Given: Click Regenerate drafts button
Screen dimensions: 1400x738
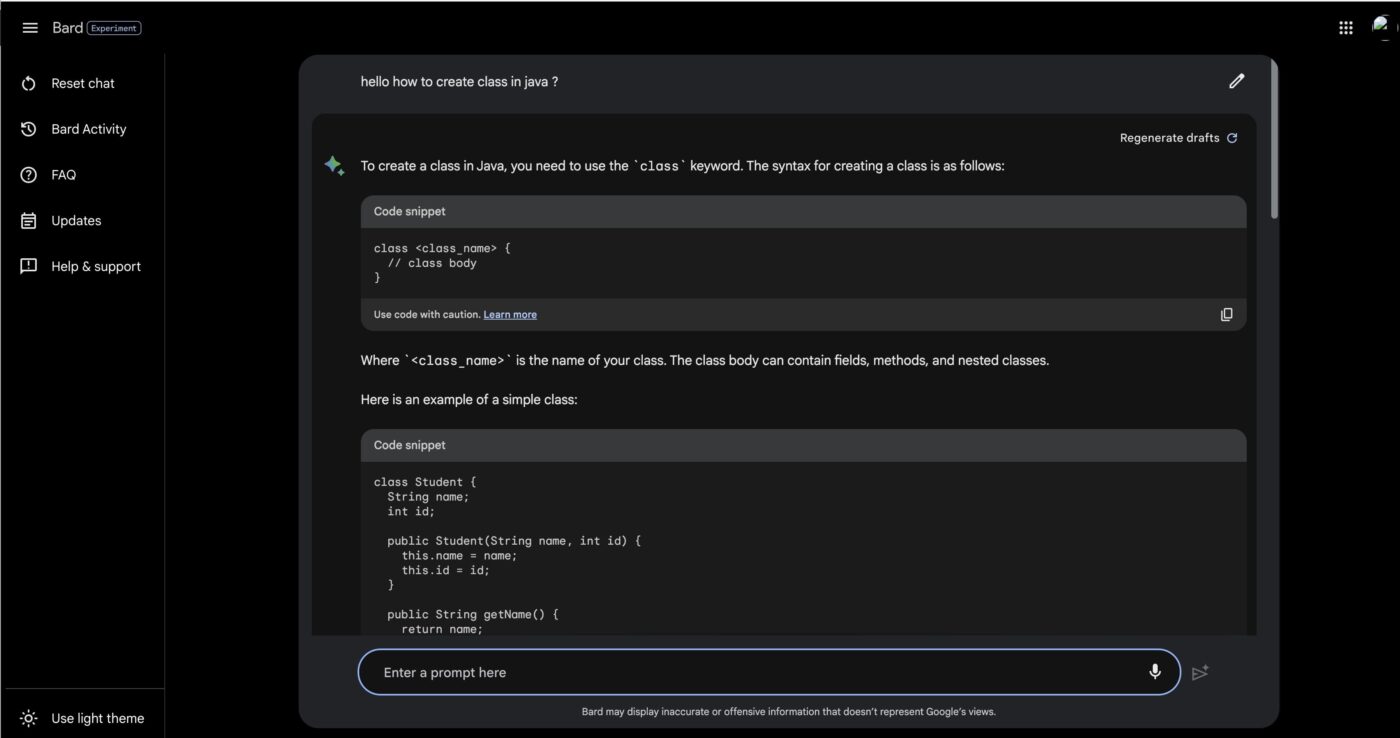Looking at the screenshot, I should (1179, 138).
